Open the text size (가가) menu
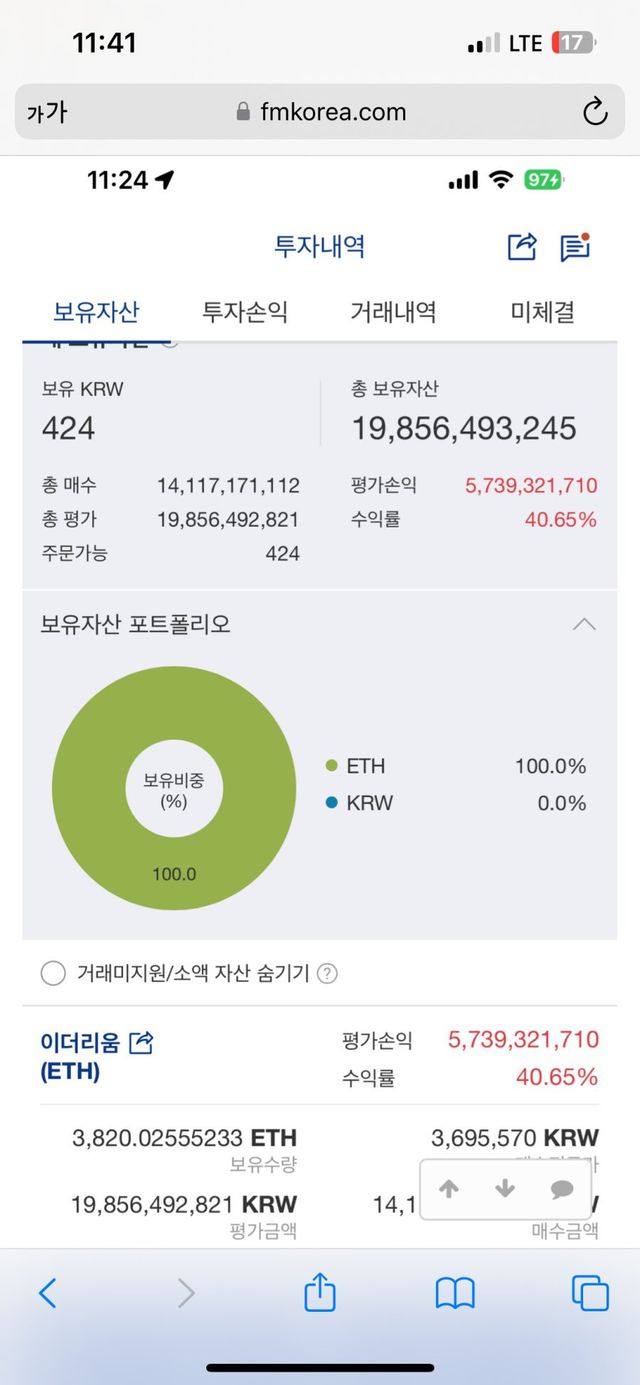Viewport: 640px width, 1385px height. (x=47, y=112)
